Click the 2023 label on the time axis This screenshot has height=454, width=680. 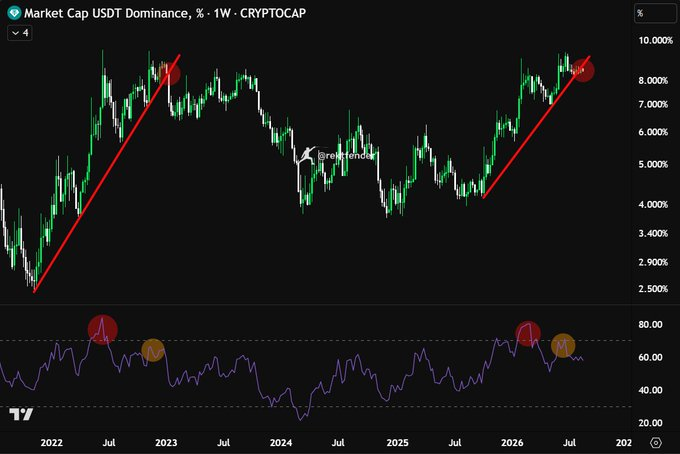coord(166,443)
